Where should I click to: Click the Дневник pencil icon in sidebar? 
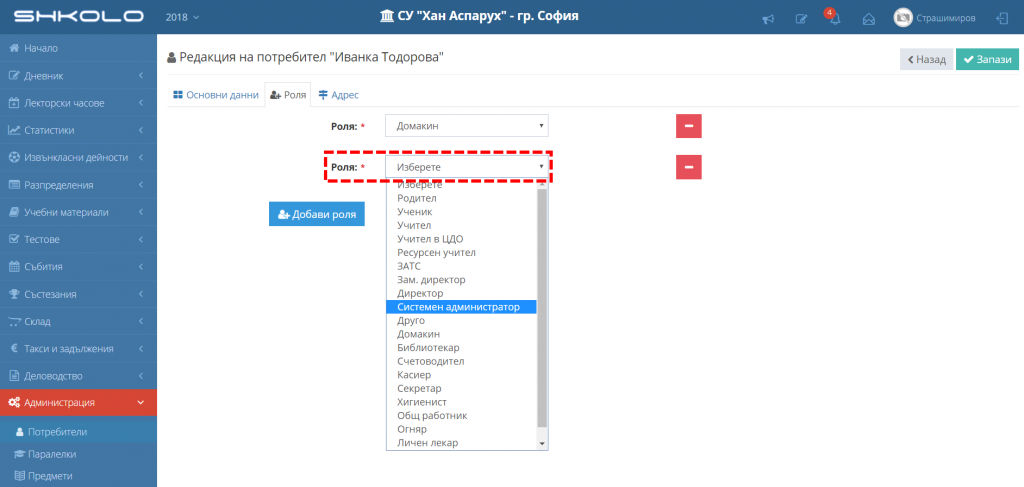point(13,76)
